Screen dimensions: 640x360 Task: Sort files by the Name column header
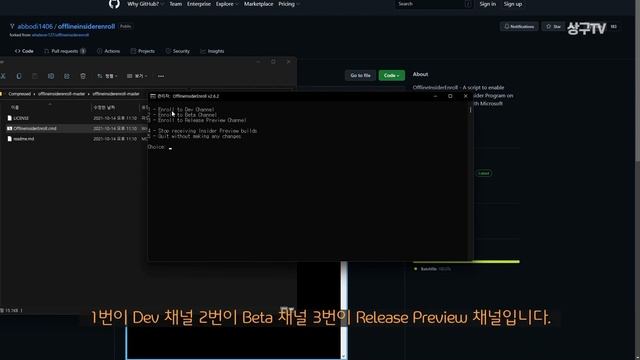point(15,107)
